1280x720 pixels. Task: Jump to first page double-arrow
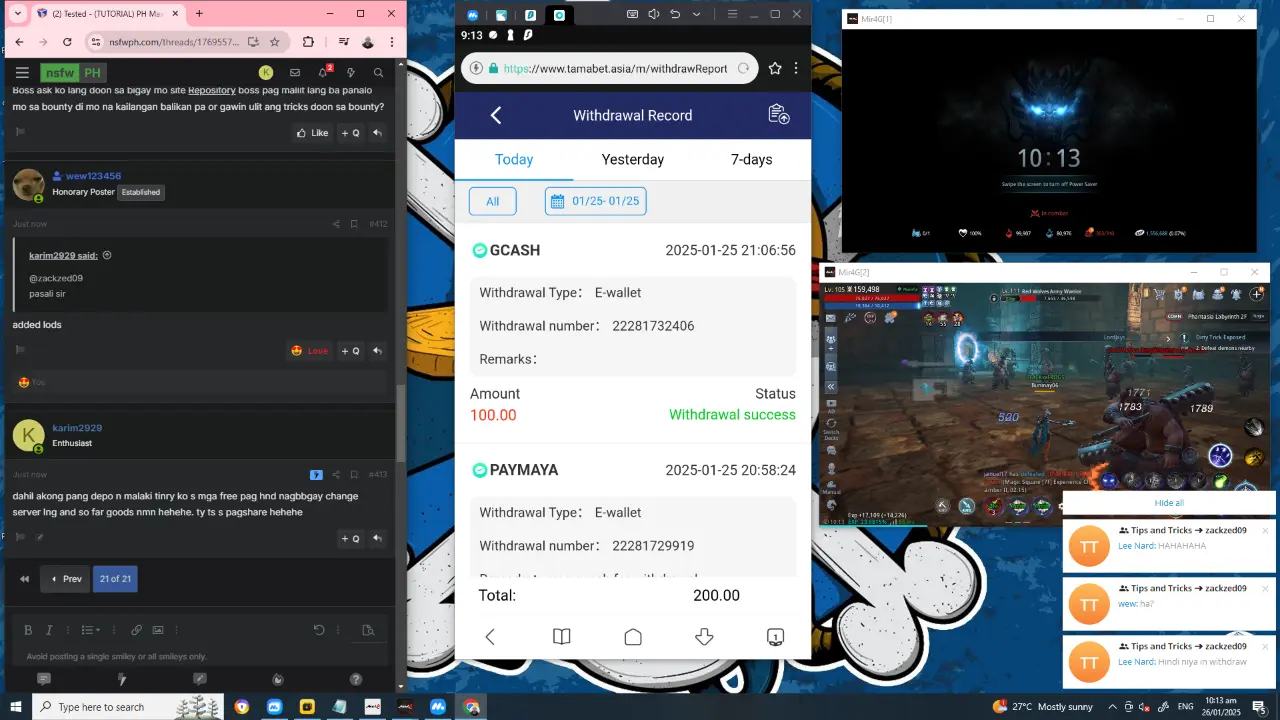pos(24,579)
